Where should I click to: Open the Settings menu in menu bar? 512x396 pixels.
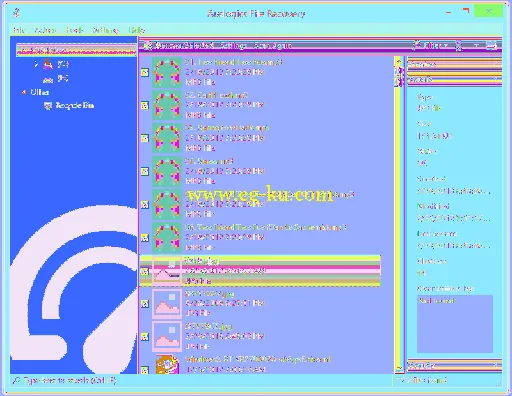(x=106, y=30)
